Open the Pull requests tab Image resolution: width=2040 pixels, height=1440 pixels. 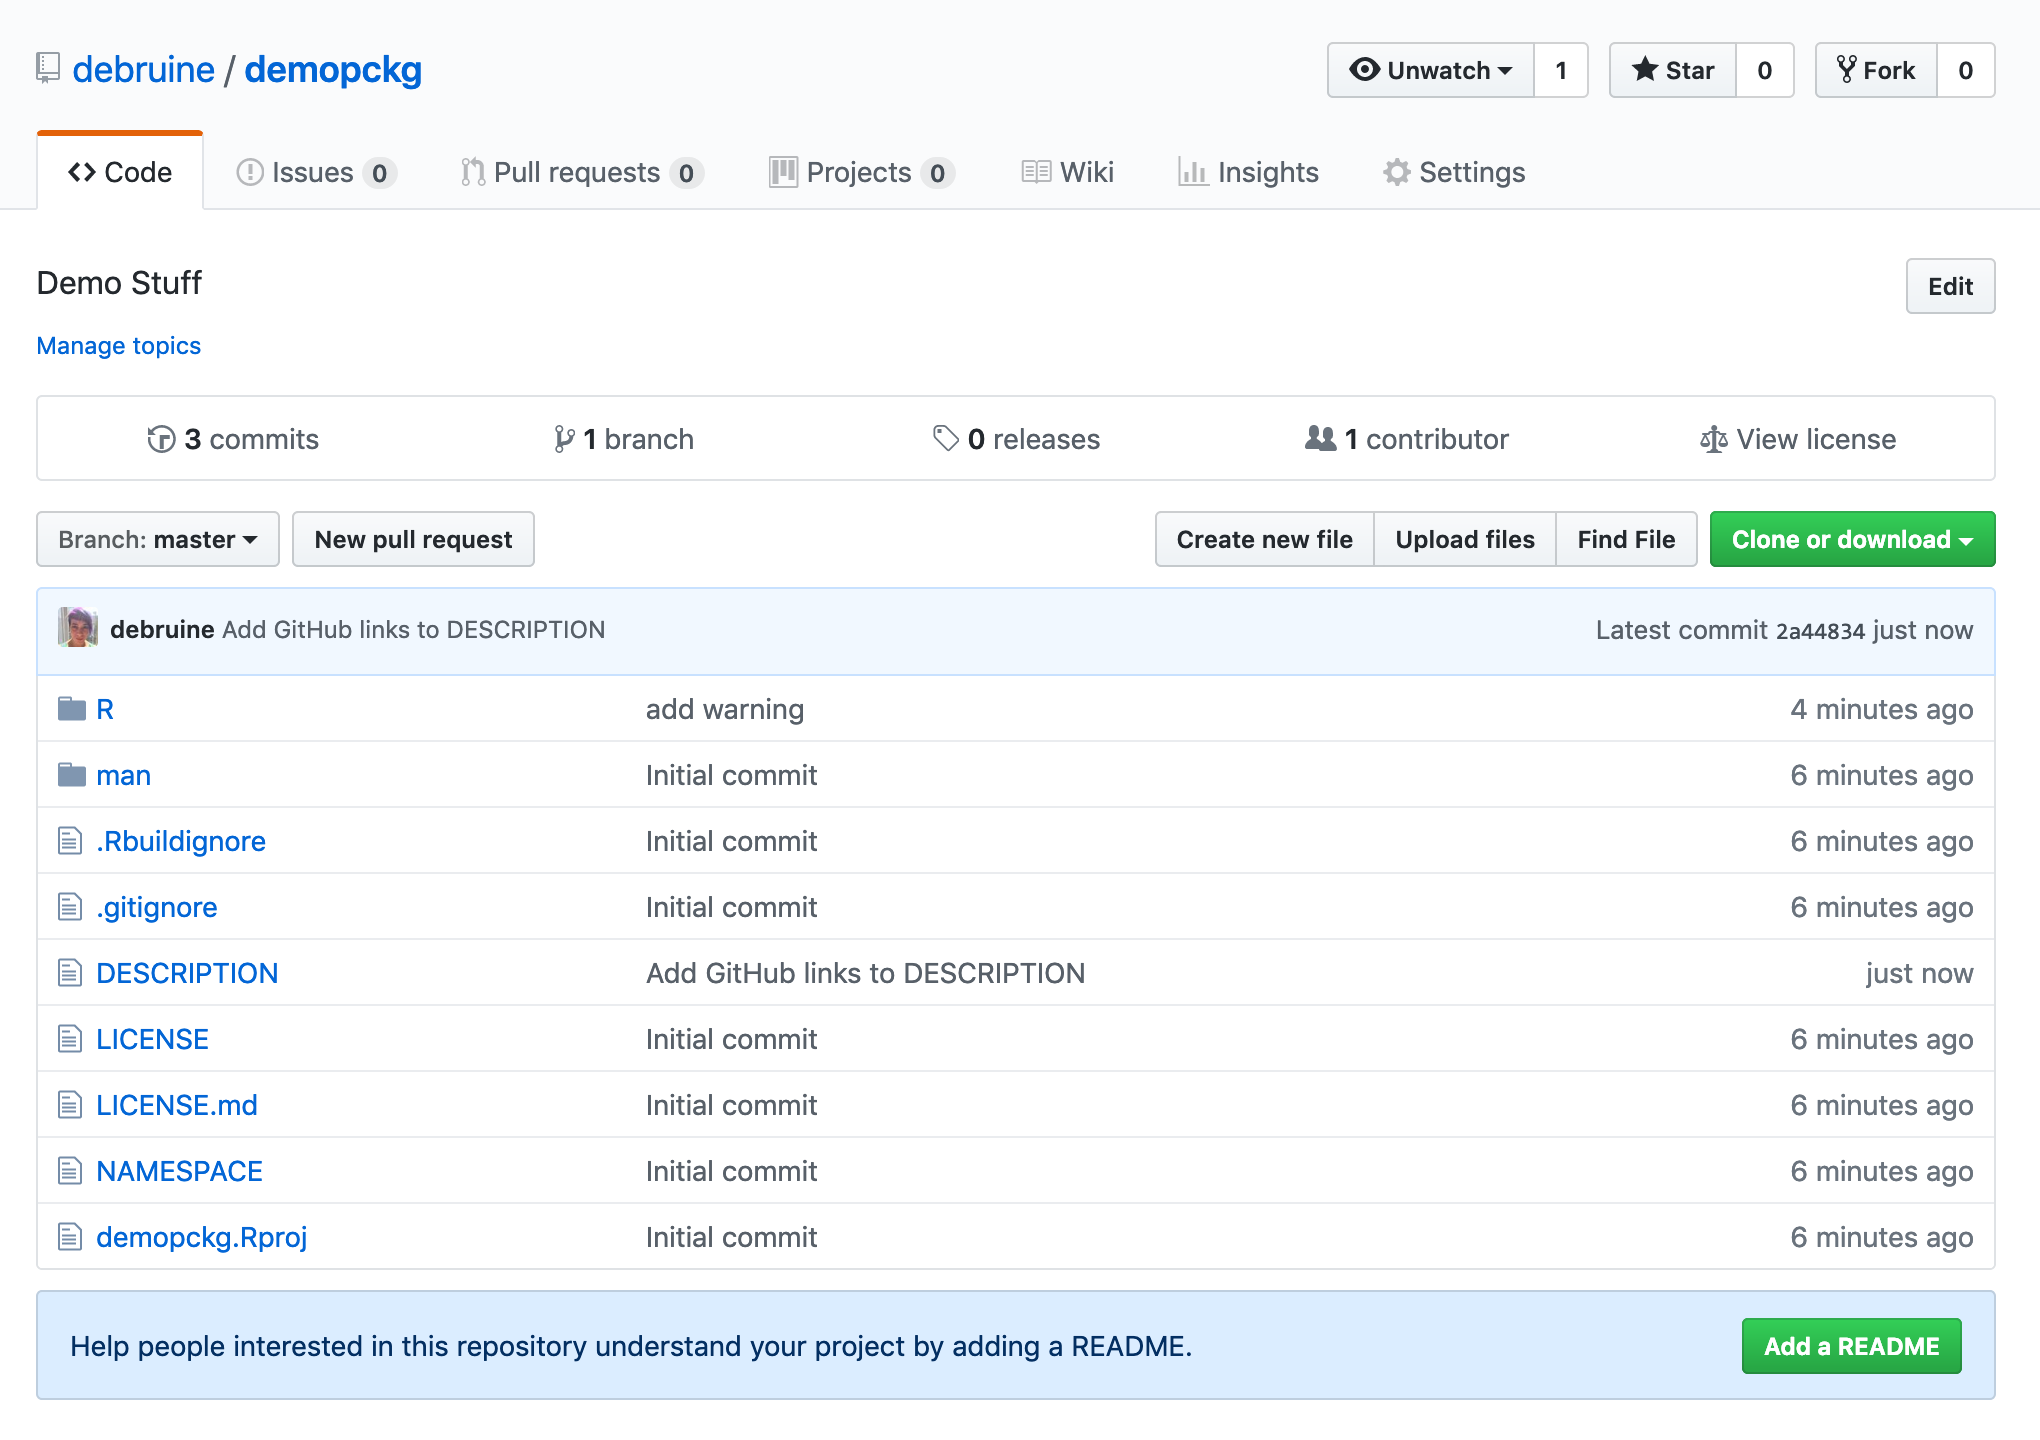582,173
